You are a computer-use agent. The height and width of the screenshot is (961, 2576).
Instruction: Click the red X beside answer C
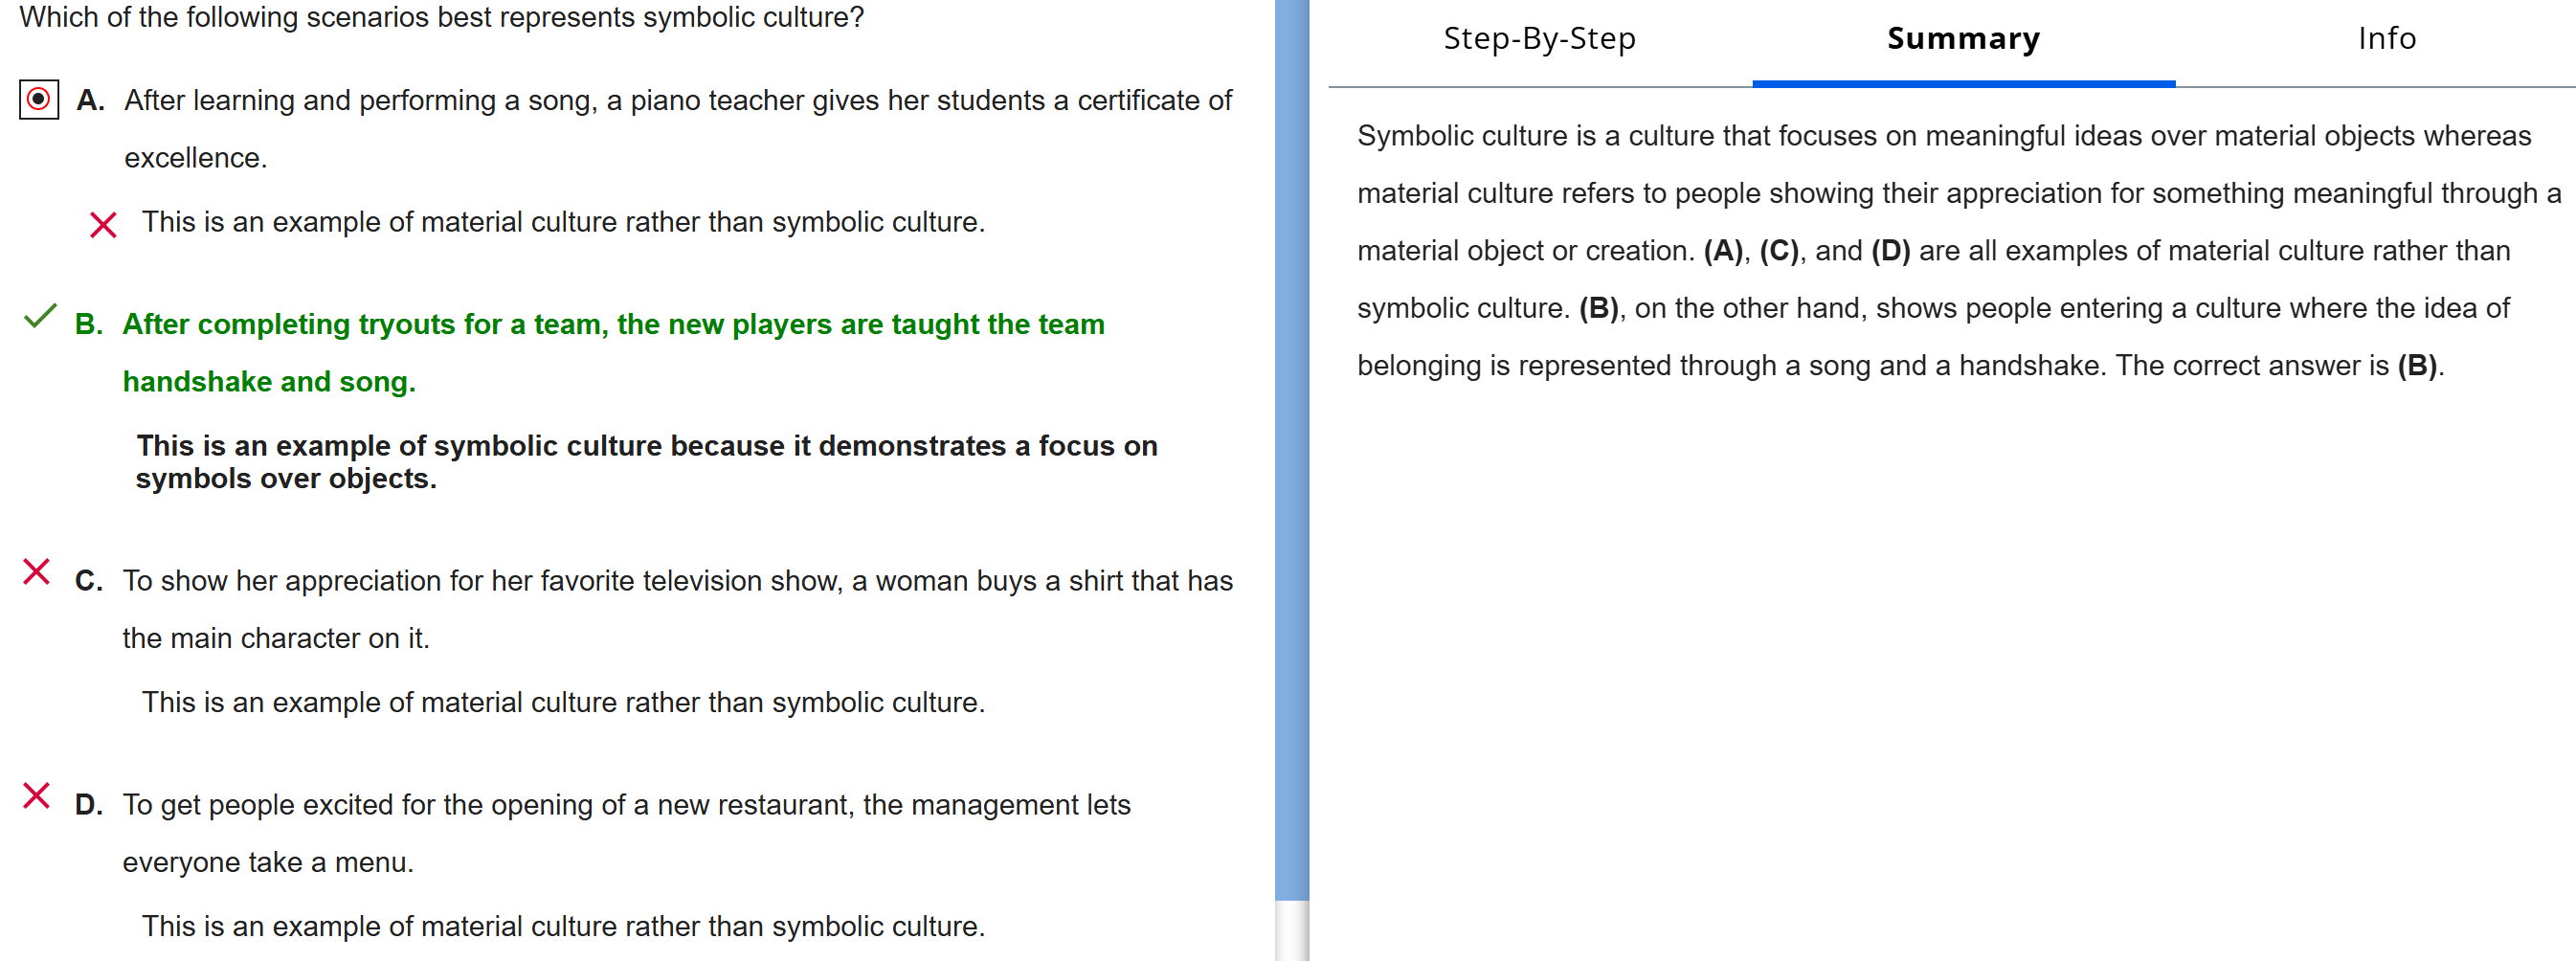37,572
